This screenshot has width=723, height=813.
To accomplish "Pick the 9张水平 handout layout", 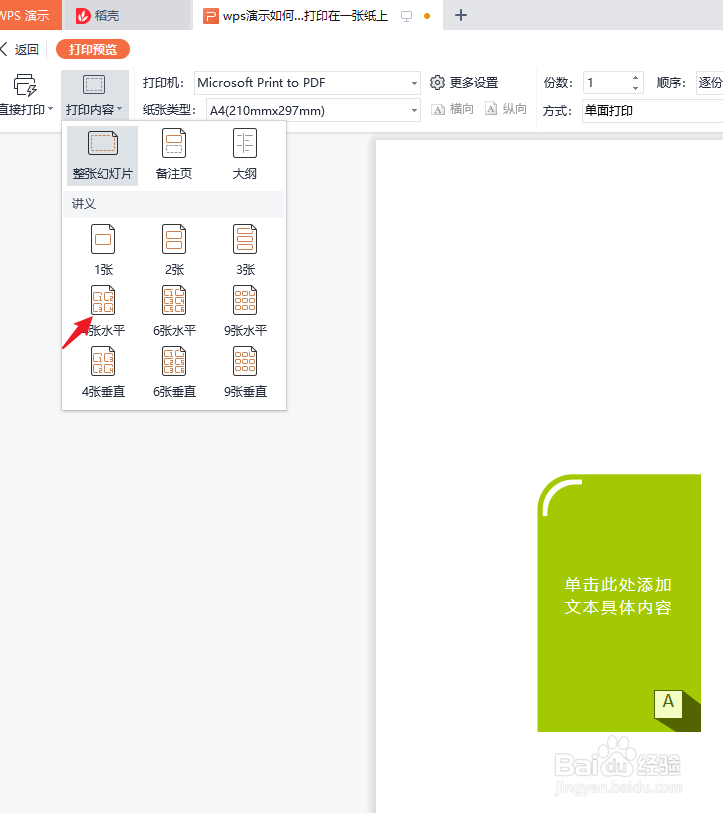I will [245, 311].
